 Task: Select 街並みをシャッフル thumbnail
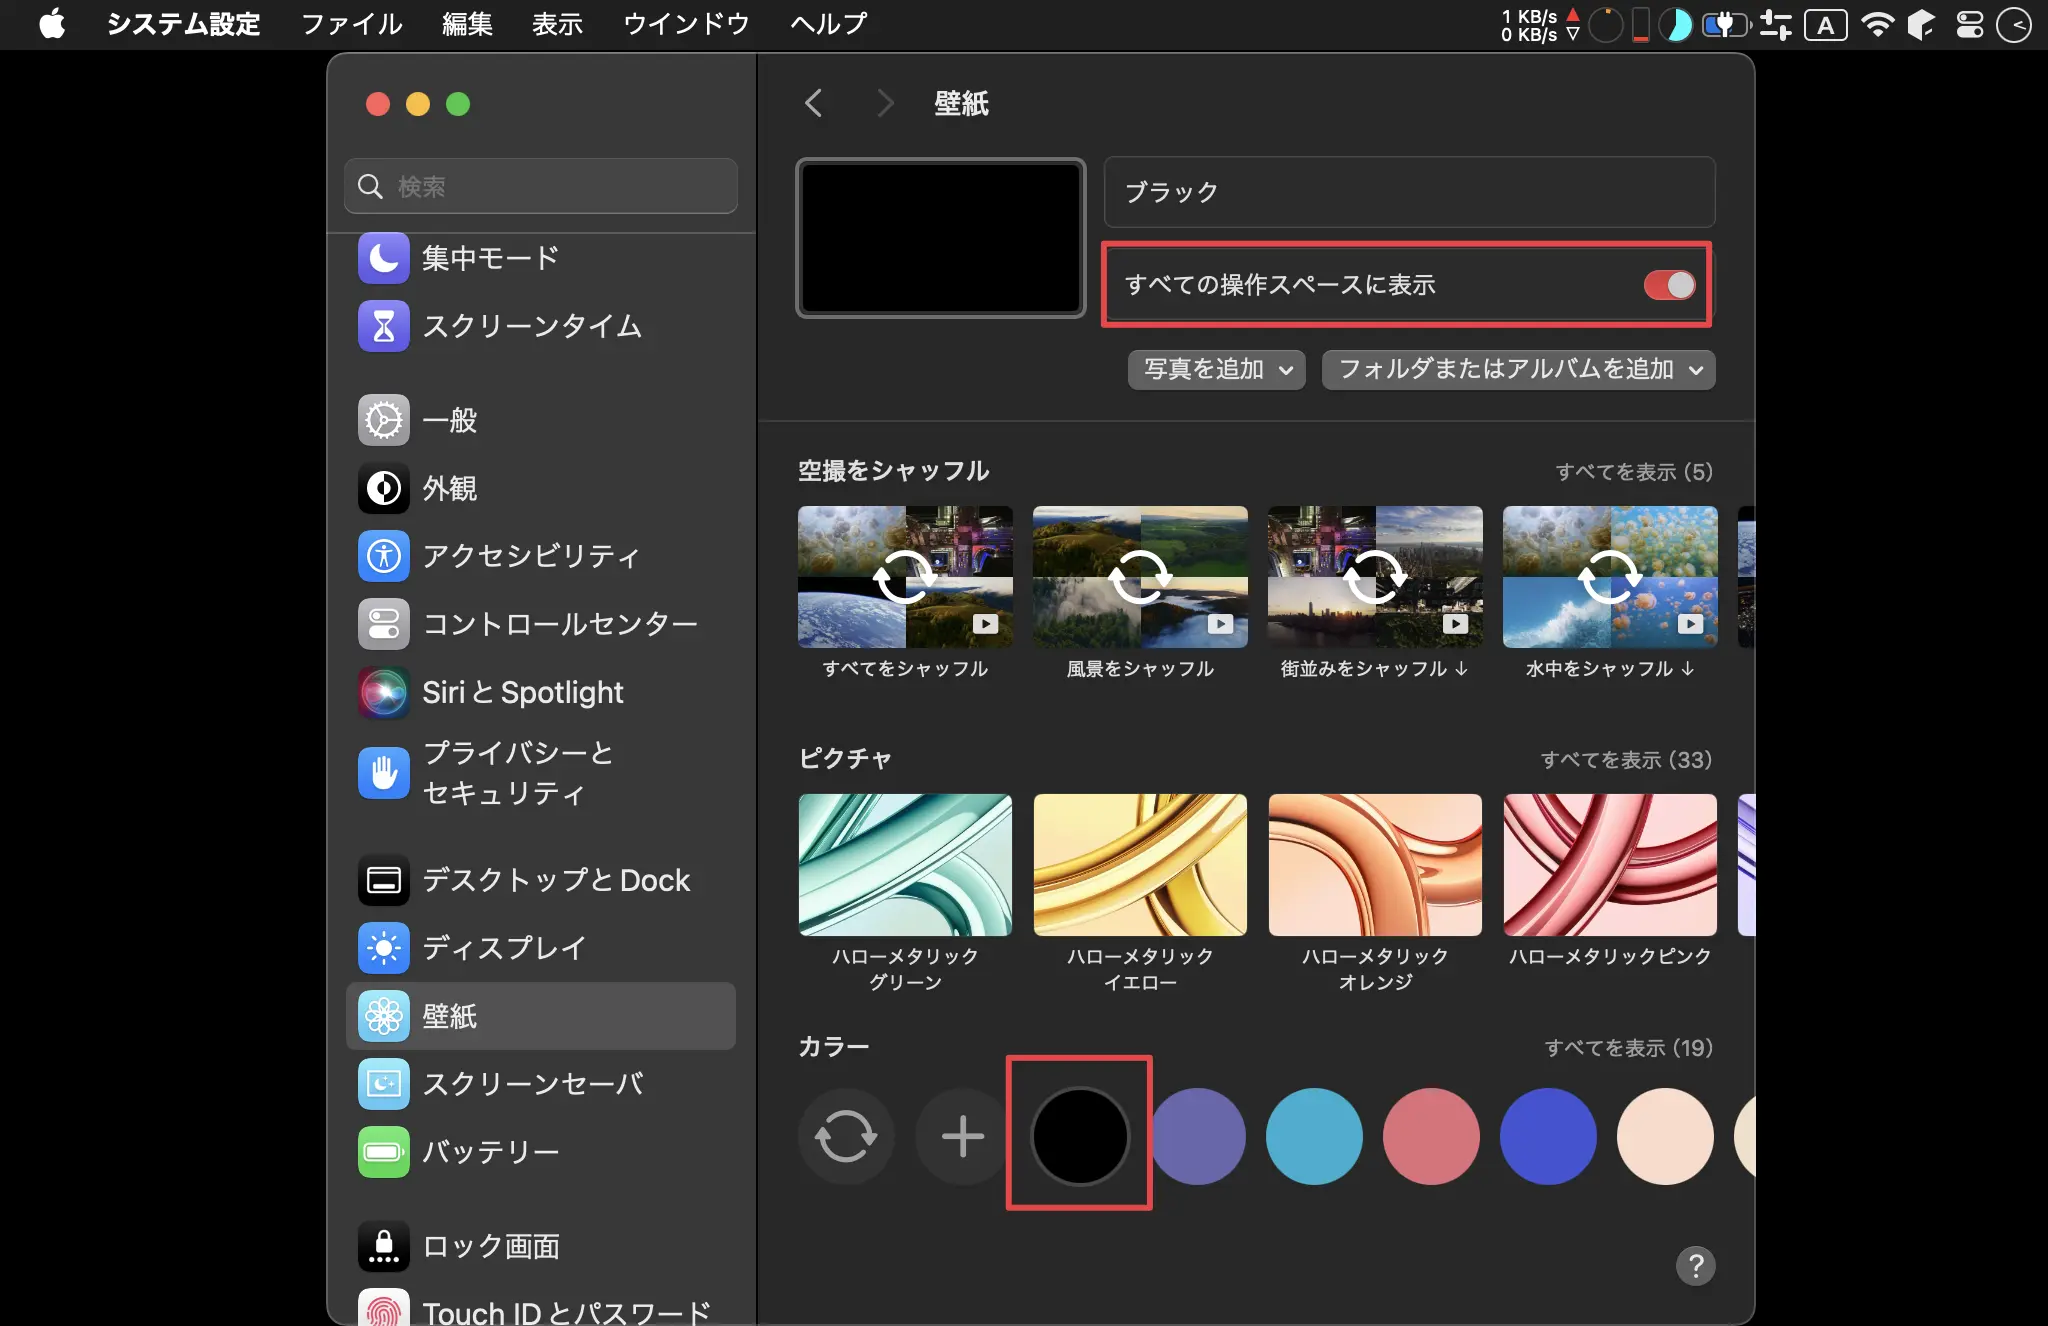[1375, 577]
